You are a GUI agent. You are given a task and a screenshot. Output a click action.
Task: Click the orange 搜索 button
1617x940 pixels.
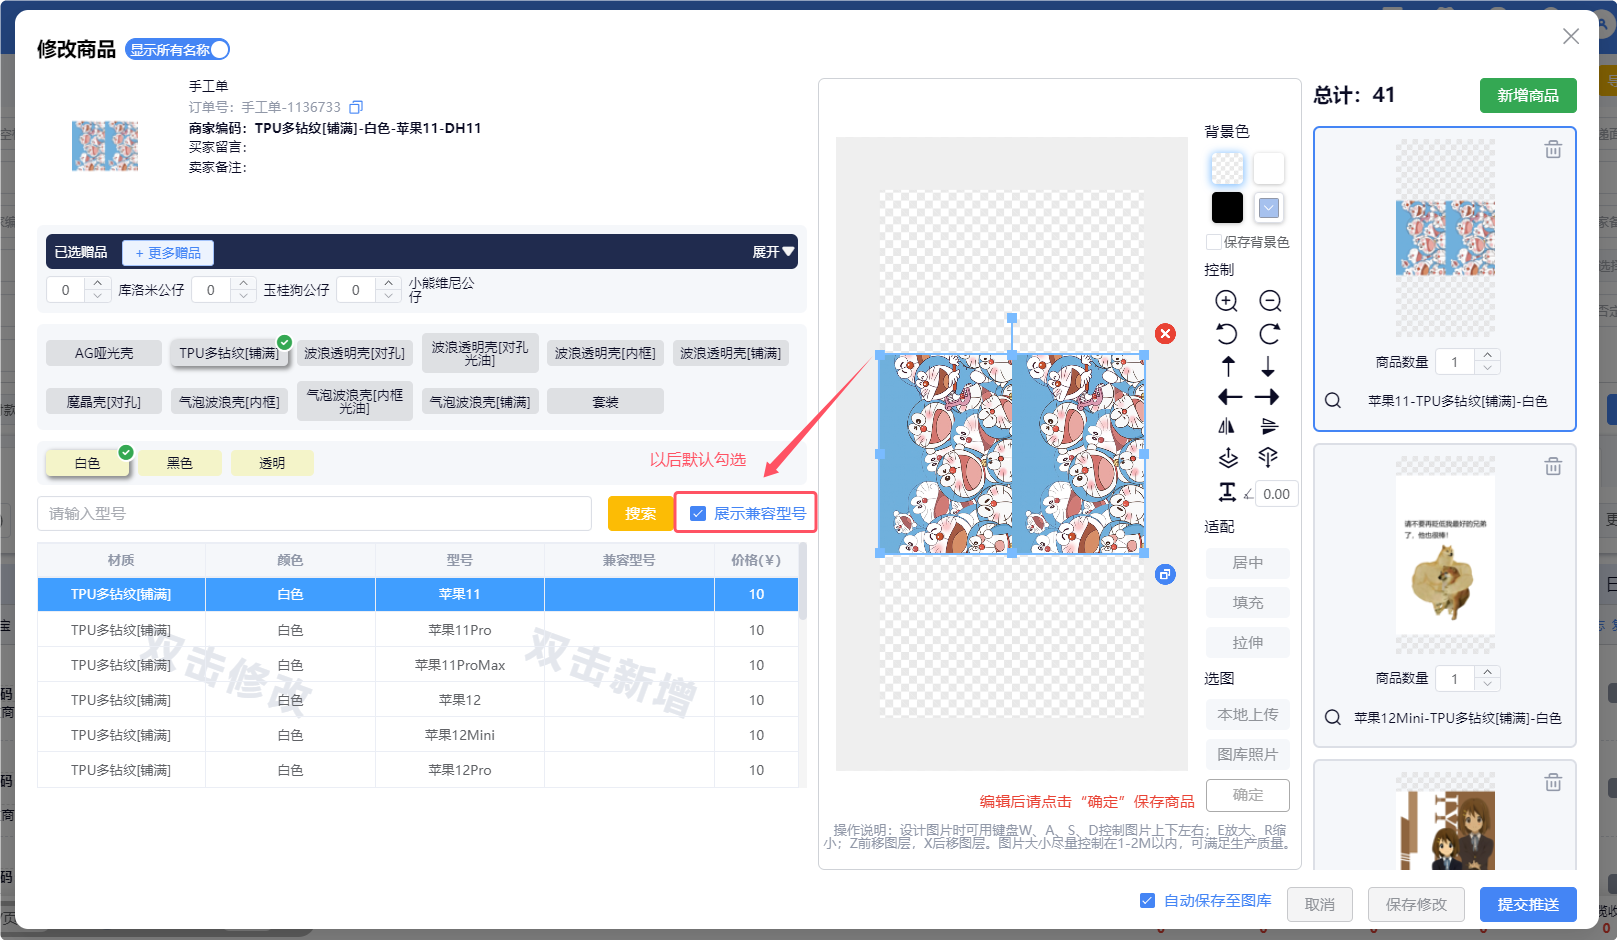point(641,514)
